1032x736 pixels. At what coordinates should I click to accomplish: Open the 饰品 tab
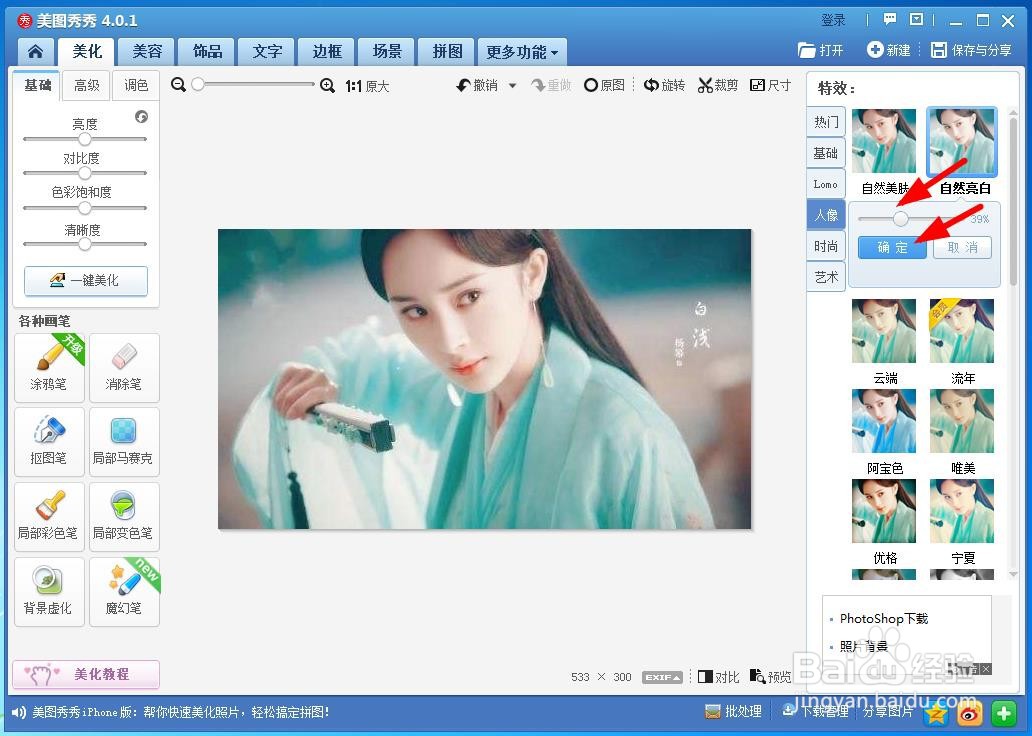point(207,51)
